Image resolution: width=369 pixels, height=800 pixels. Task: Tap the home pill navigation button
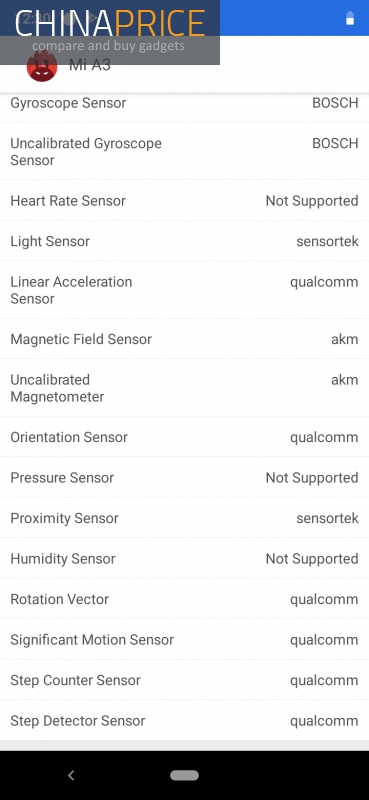tap(184, 776)
